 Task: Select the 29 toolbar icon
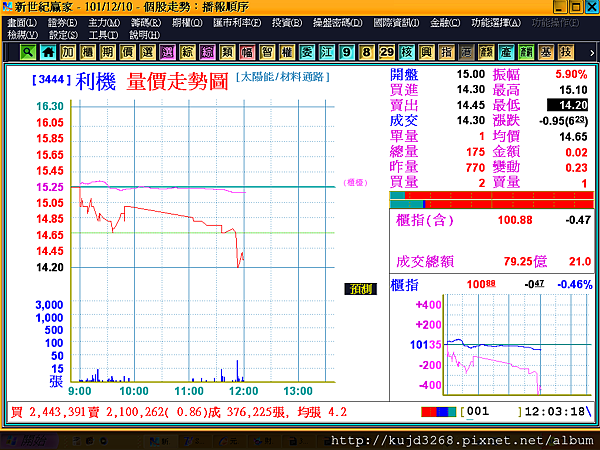click(386, 52)
